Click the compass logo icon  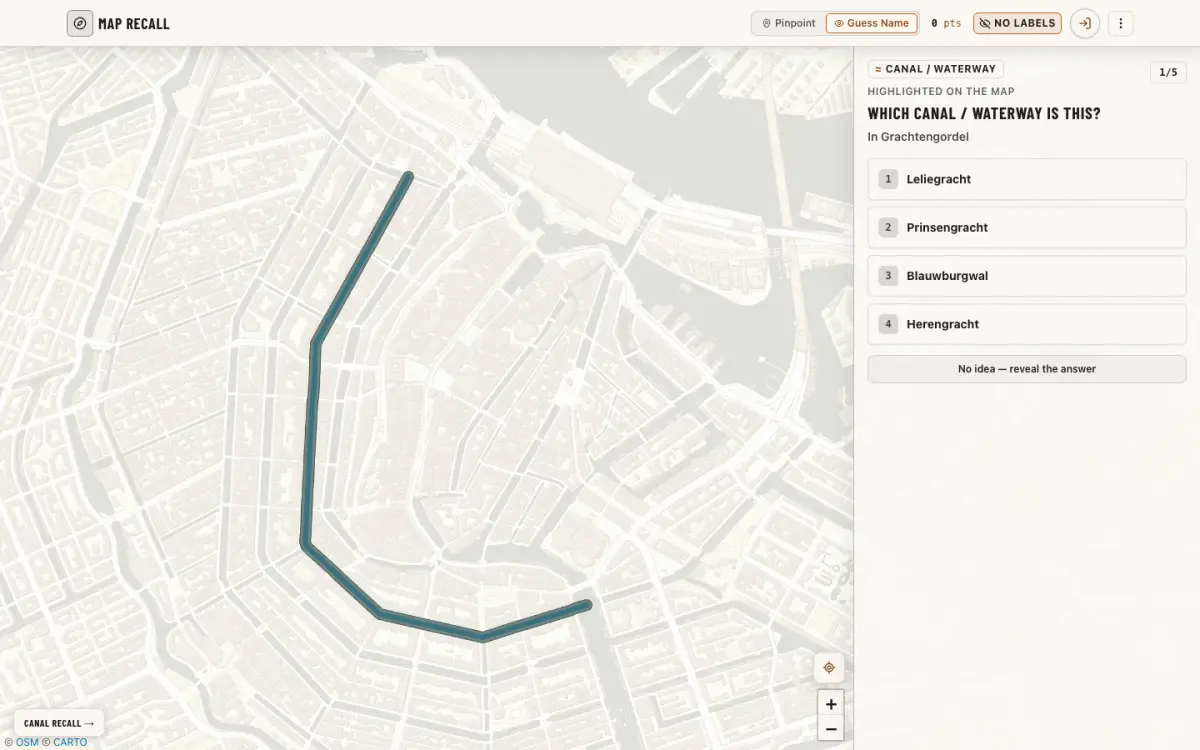pyautogui.click(x=80, y=23)
